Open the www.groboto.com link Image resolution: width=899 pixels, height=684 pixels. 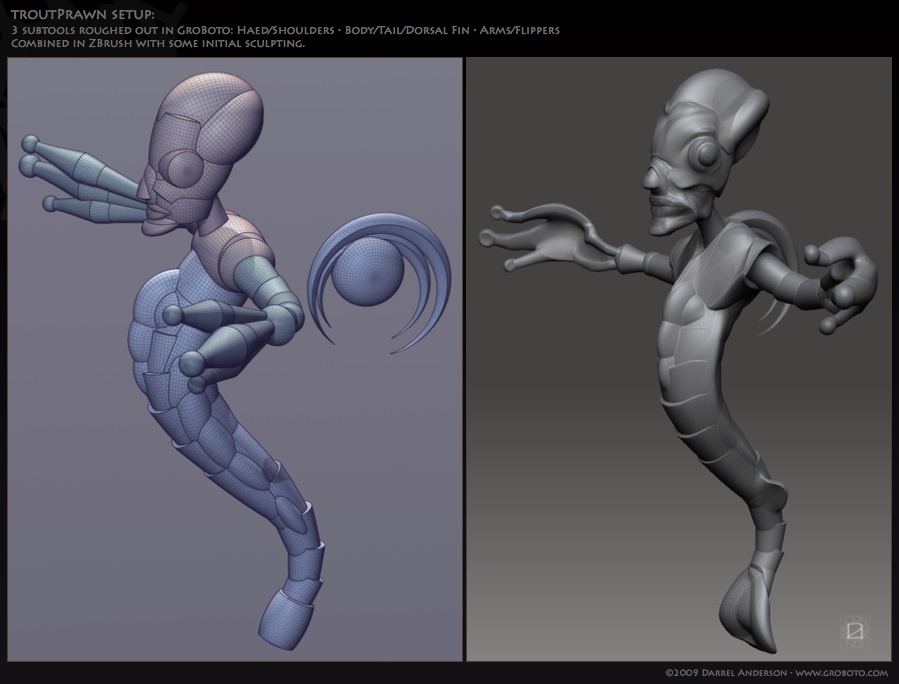pos(842,673)
